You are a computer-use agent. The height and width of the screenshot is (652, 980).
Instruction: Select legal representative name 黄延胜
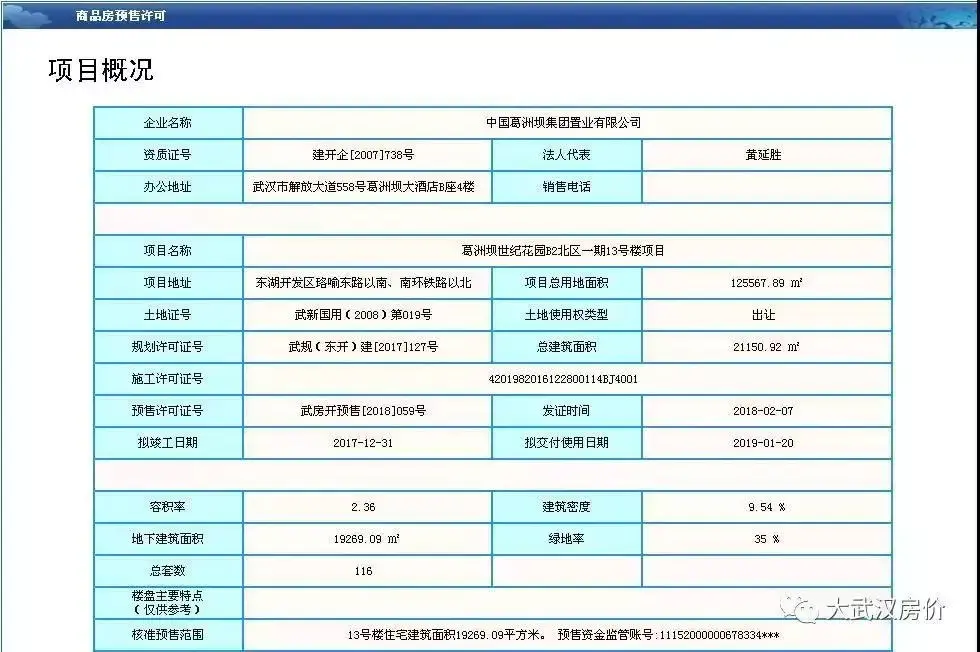pyautogui.click(x=763, y=155)
